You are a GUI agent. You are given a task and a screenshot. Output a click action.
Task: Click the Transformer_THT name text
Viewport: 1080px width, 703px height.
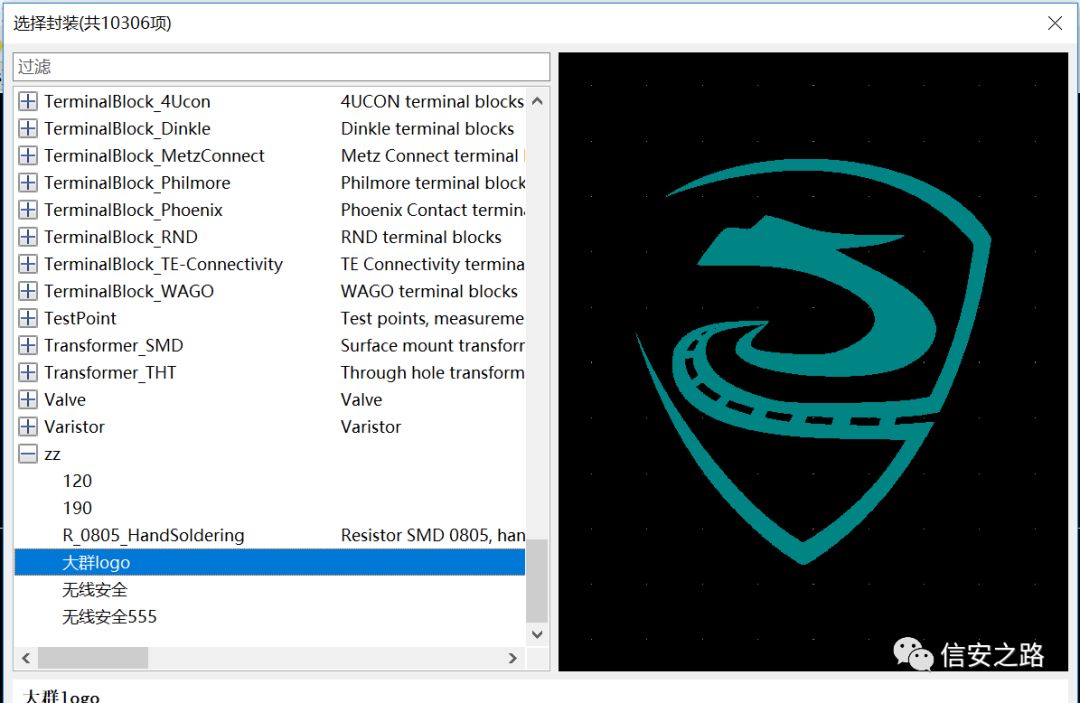point(110,373)
